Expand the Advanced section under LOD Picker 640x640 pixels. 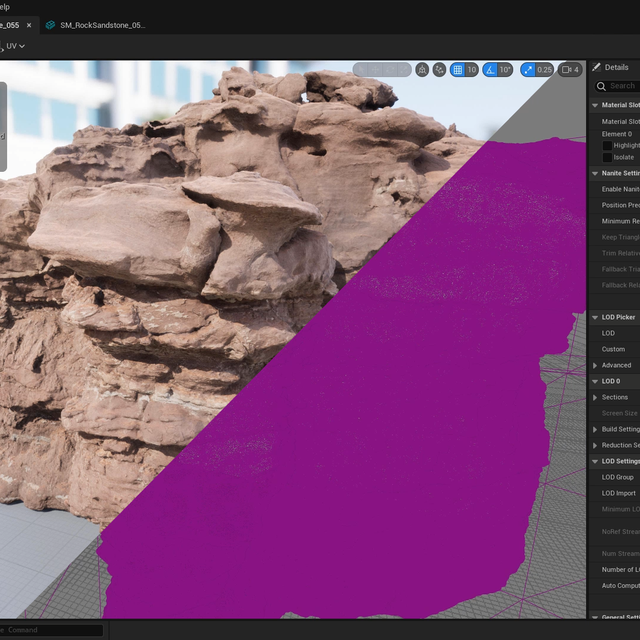click(x=595, y=365)
